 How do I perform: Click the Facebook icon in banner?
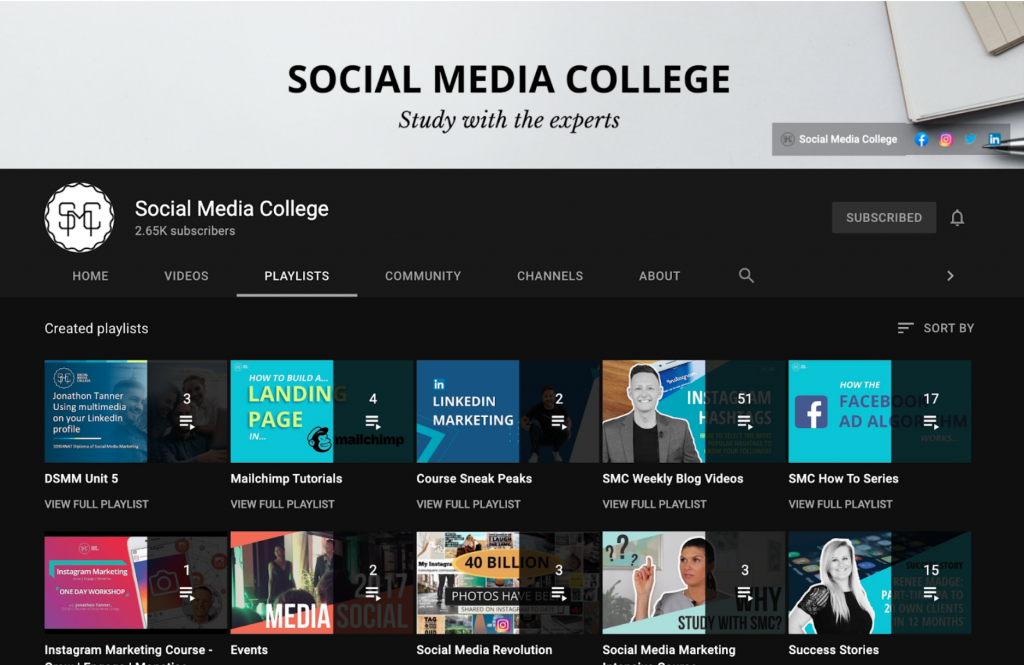click(921, 139)
